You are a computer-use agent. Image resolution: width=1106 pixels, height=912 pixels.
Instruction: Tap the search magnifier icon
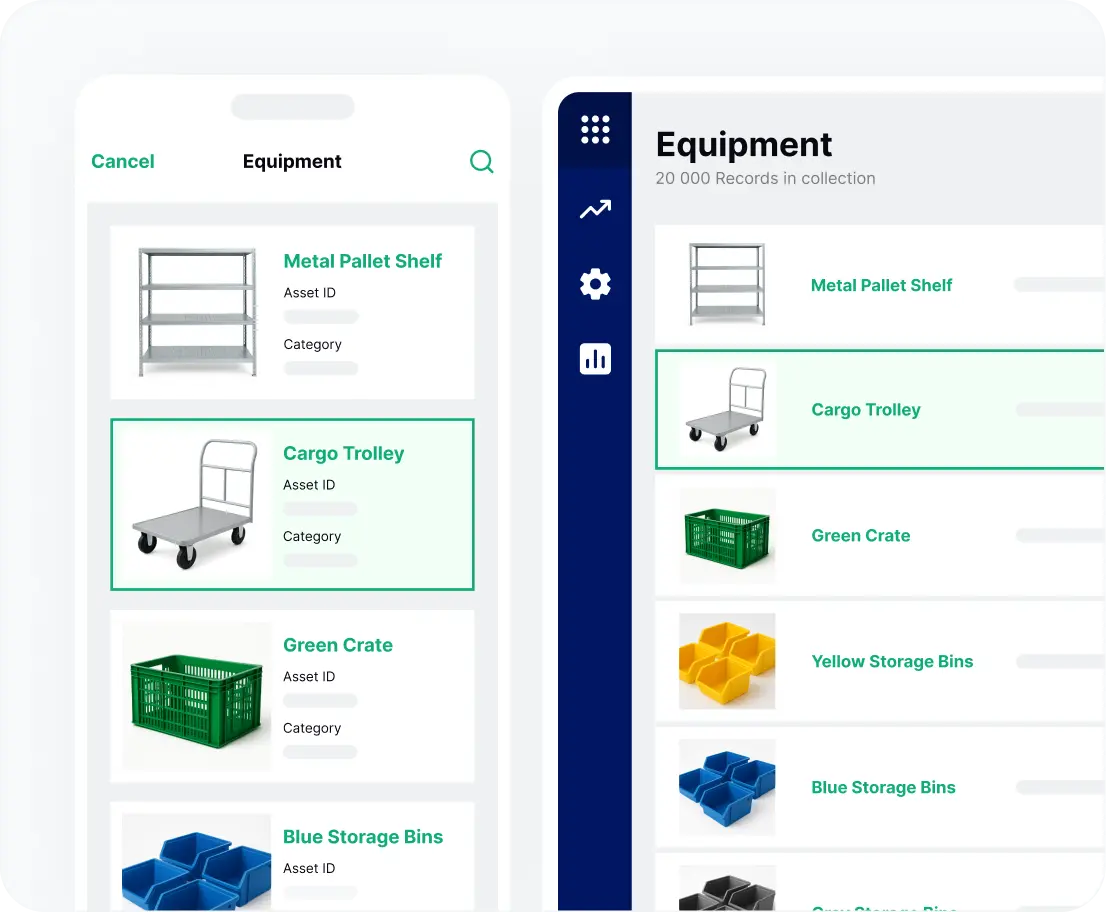(481, 162)
